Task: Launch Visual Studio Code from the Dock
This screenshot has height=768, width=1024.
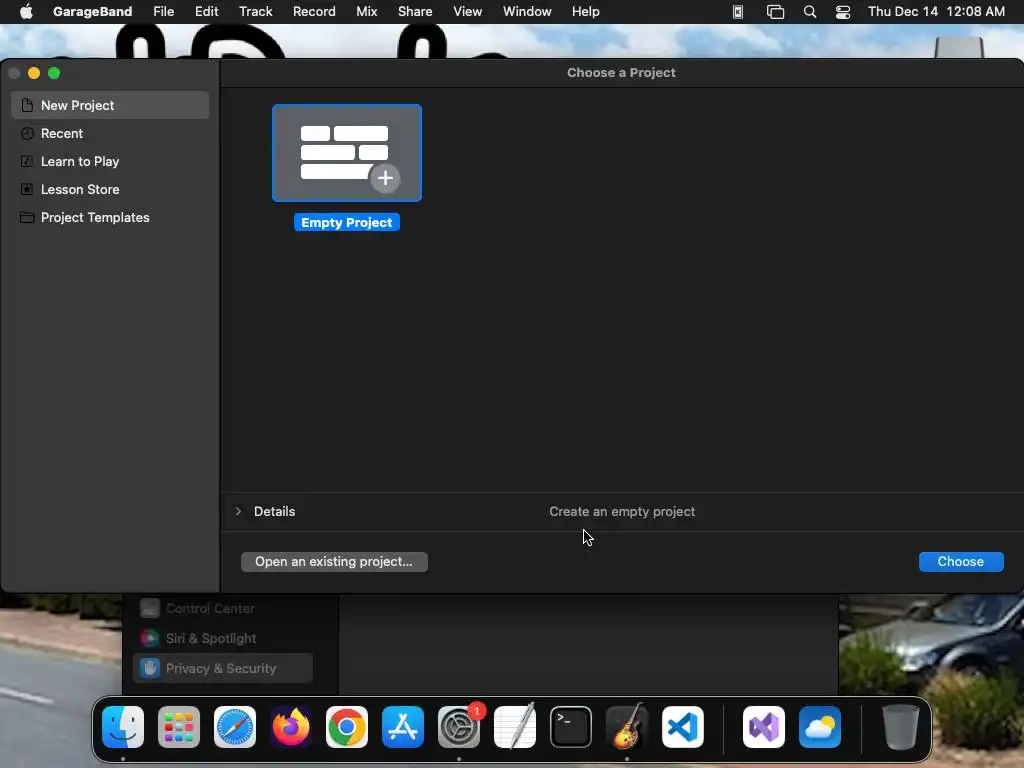Action: coord(683,727)
